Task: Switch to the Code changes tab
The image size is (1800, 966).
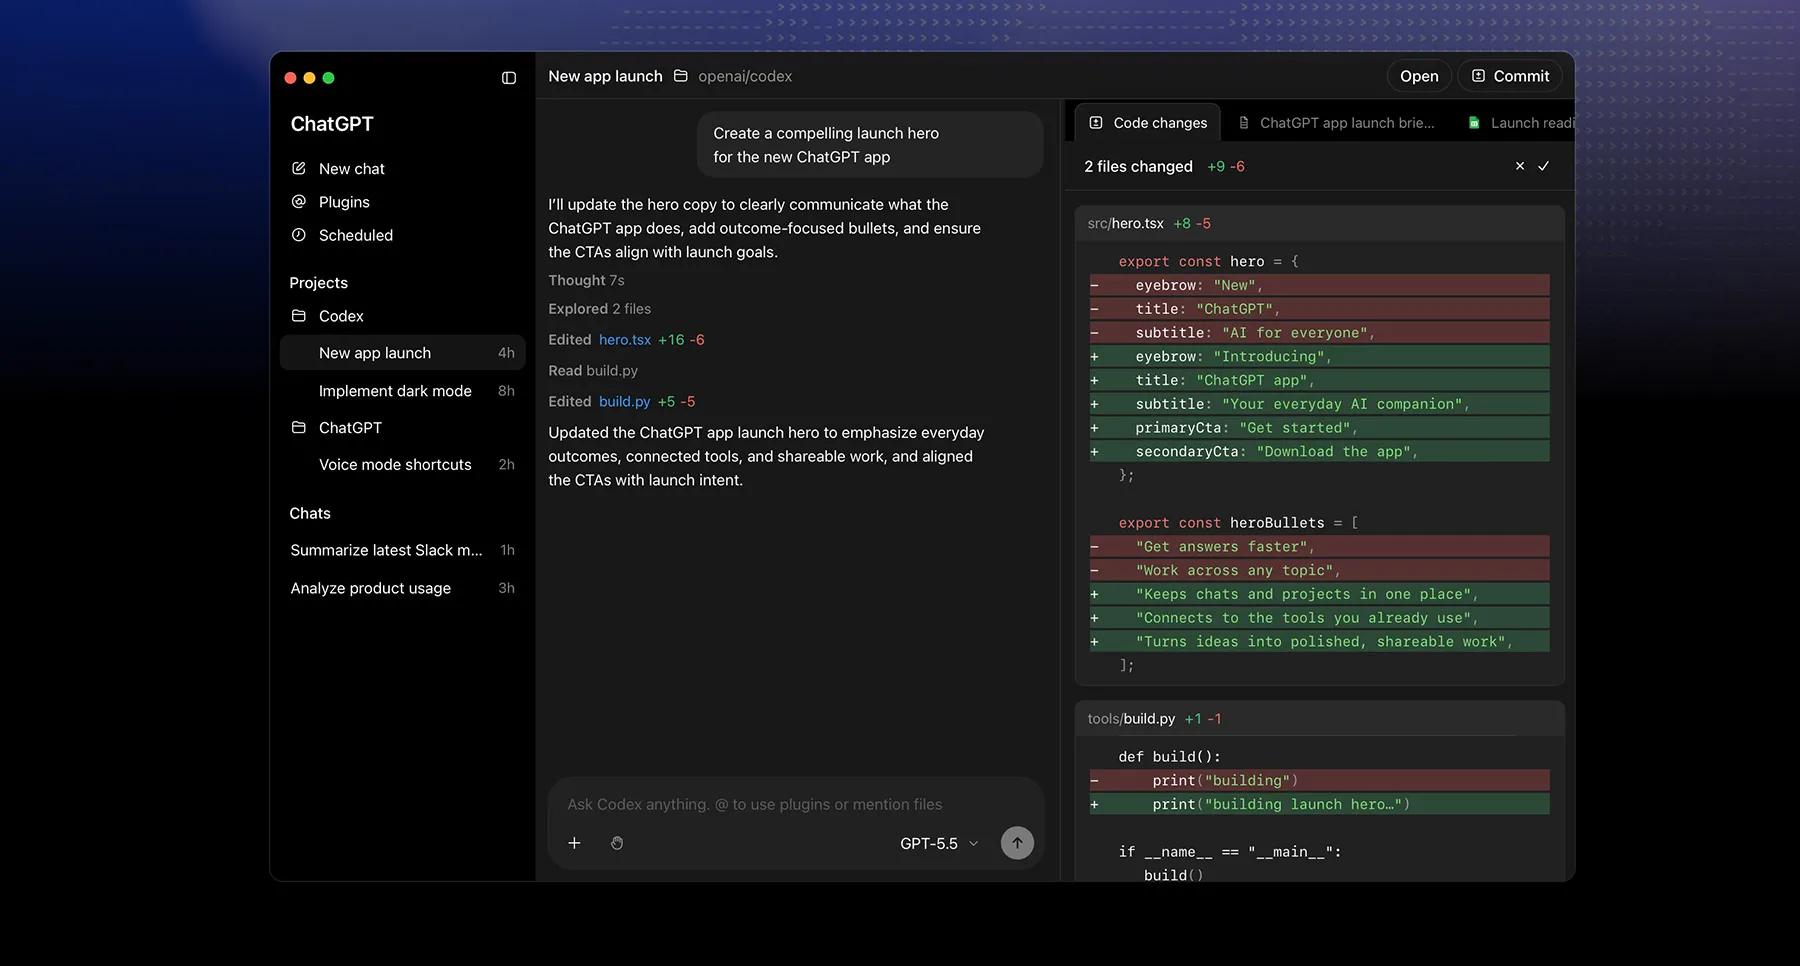Action: click(x=1148, y=123)
